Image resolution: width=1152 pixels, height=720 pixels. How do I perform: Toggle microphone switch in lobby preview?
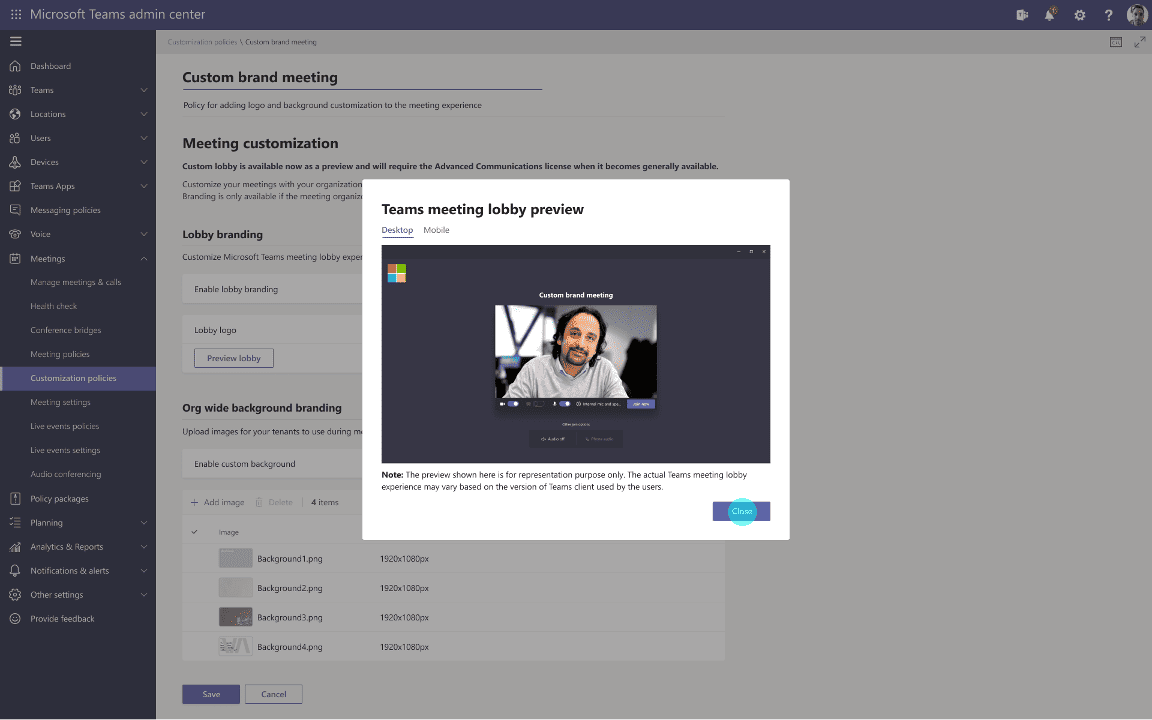(565, 403)
